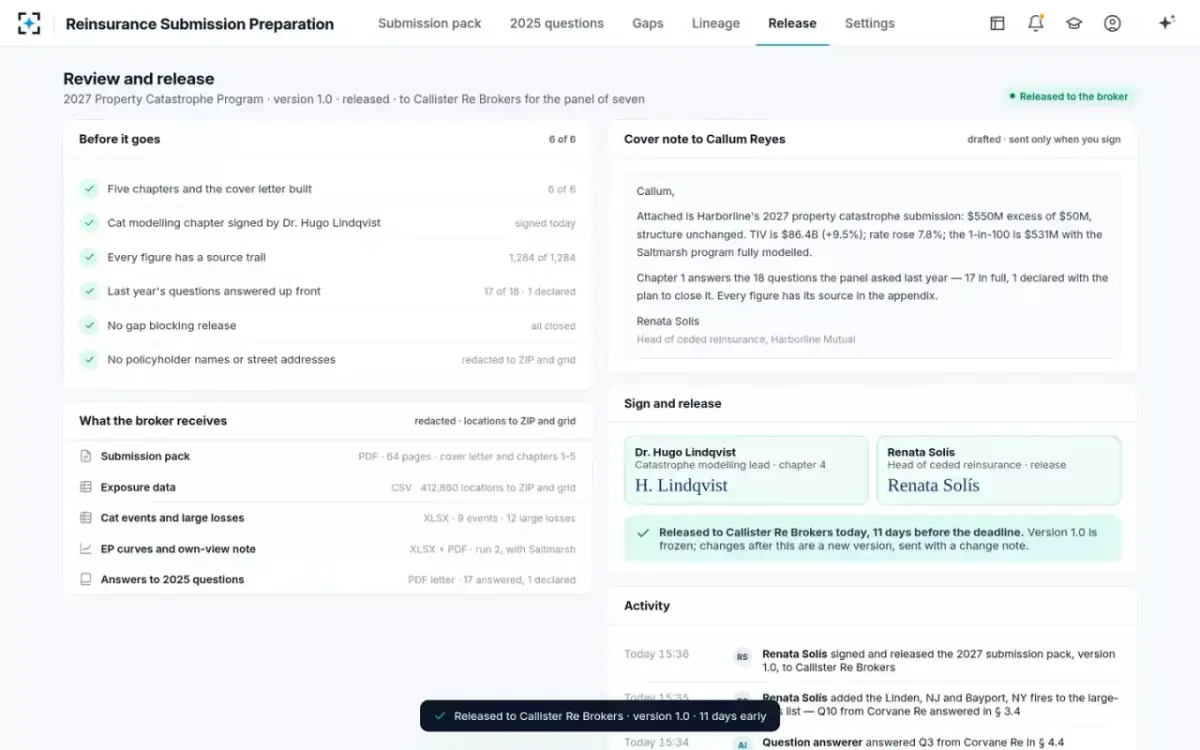This screenshot has width=1200, height=750.
Task: Click 'PDF · 64 pages' submission pack details
Action: [x=467, y=457]
